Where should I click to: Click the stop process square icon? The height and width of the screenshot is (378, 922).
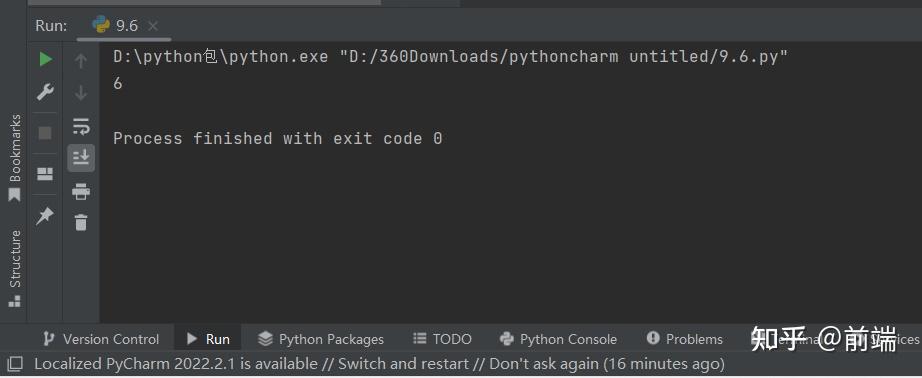coord(45,133)
